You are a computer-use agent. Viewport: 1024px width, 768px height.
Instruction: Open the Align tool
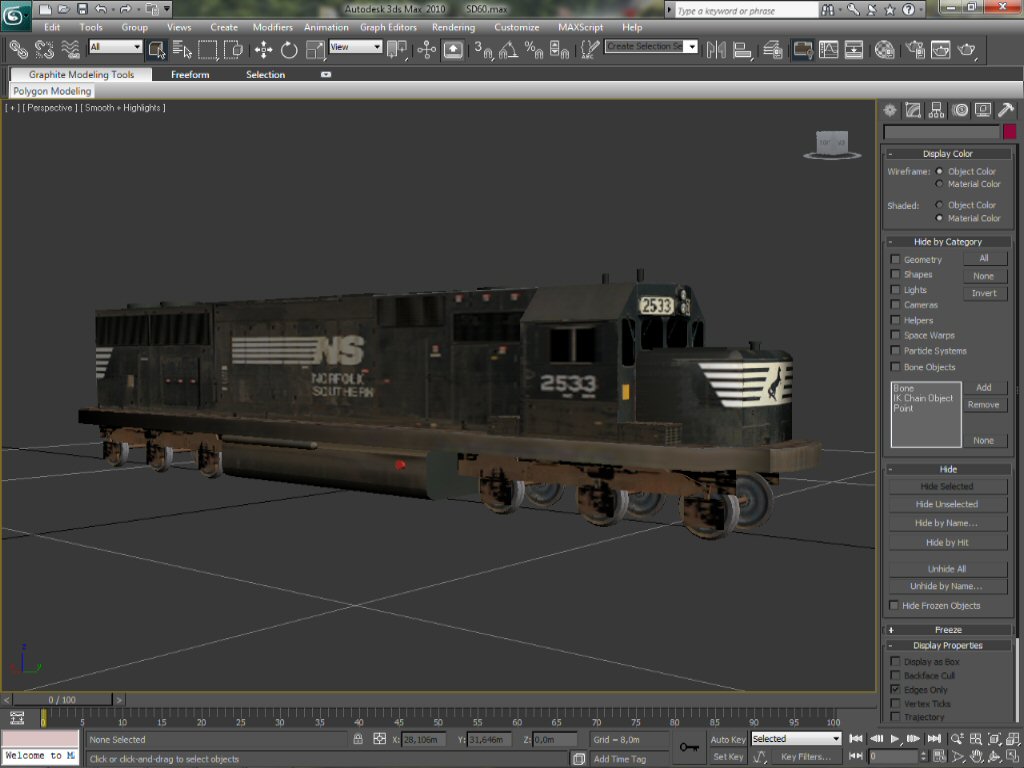pyautogui.click(x=742, y=50)
